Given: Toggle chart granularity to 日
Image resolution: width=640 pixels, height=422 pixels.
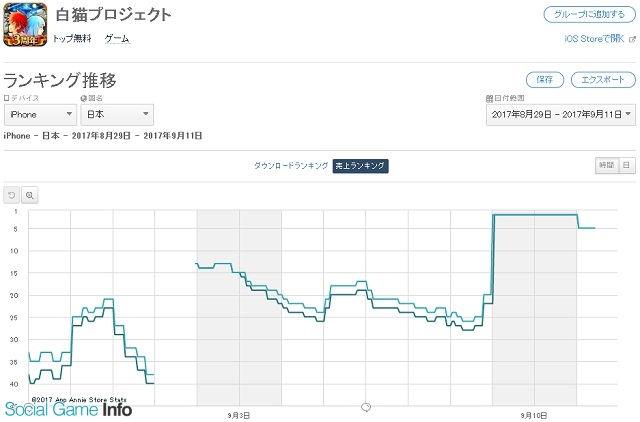Looking at the screenshot, I should click(x=627, y=165).
